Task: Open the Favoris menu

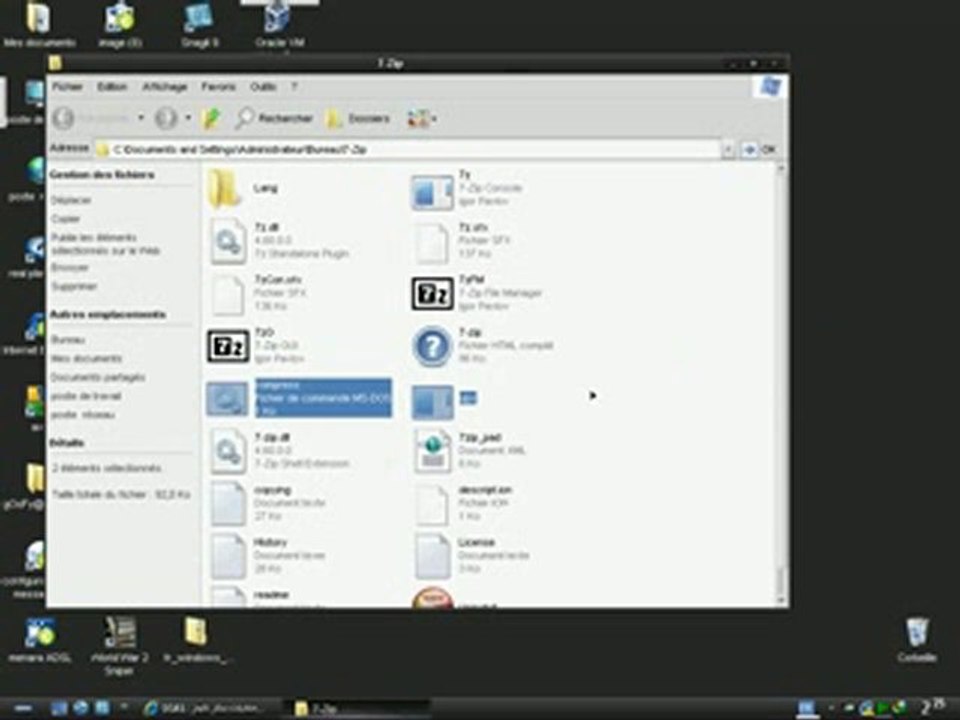Action: click(x=219, y=87)
